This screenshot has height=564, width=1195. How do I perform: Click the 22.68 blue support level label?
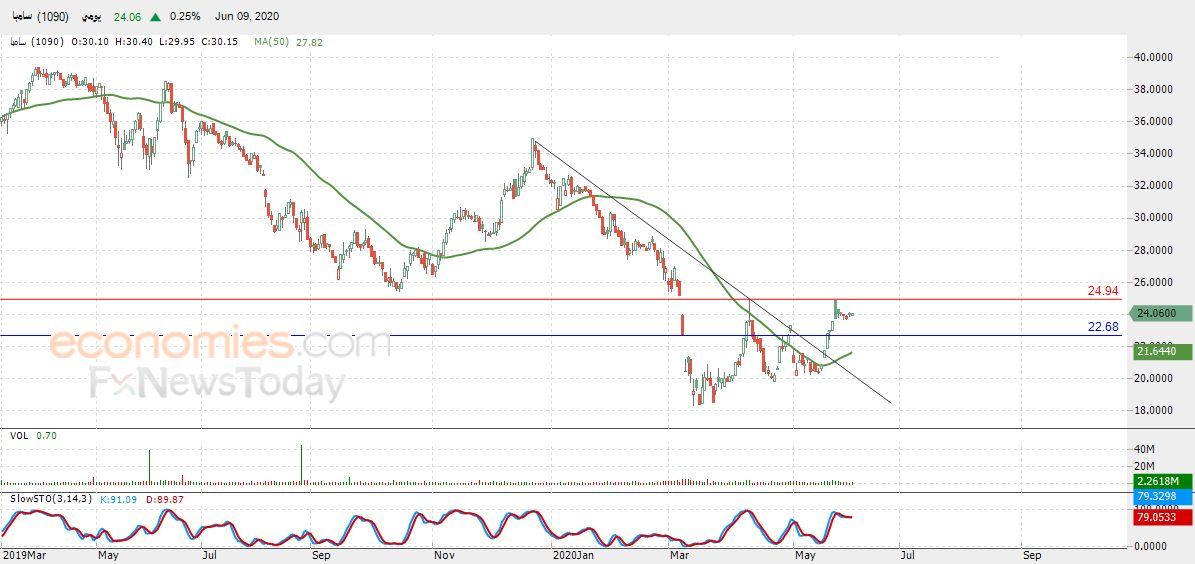point(1103,327)
